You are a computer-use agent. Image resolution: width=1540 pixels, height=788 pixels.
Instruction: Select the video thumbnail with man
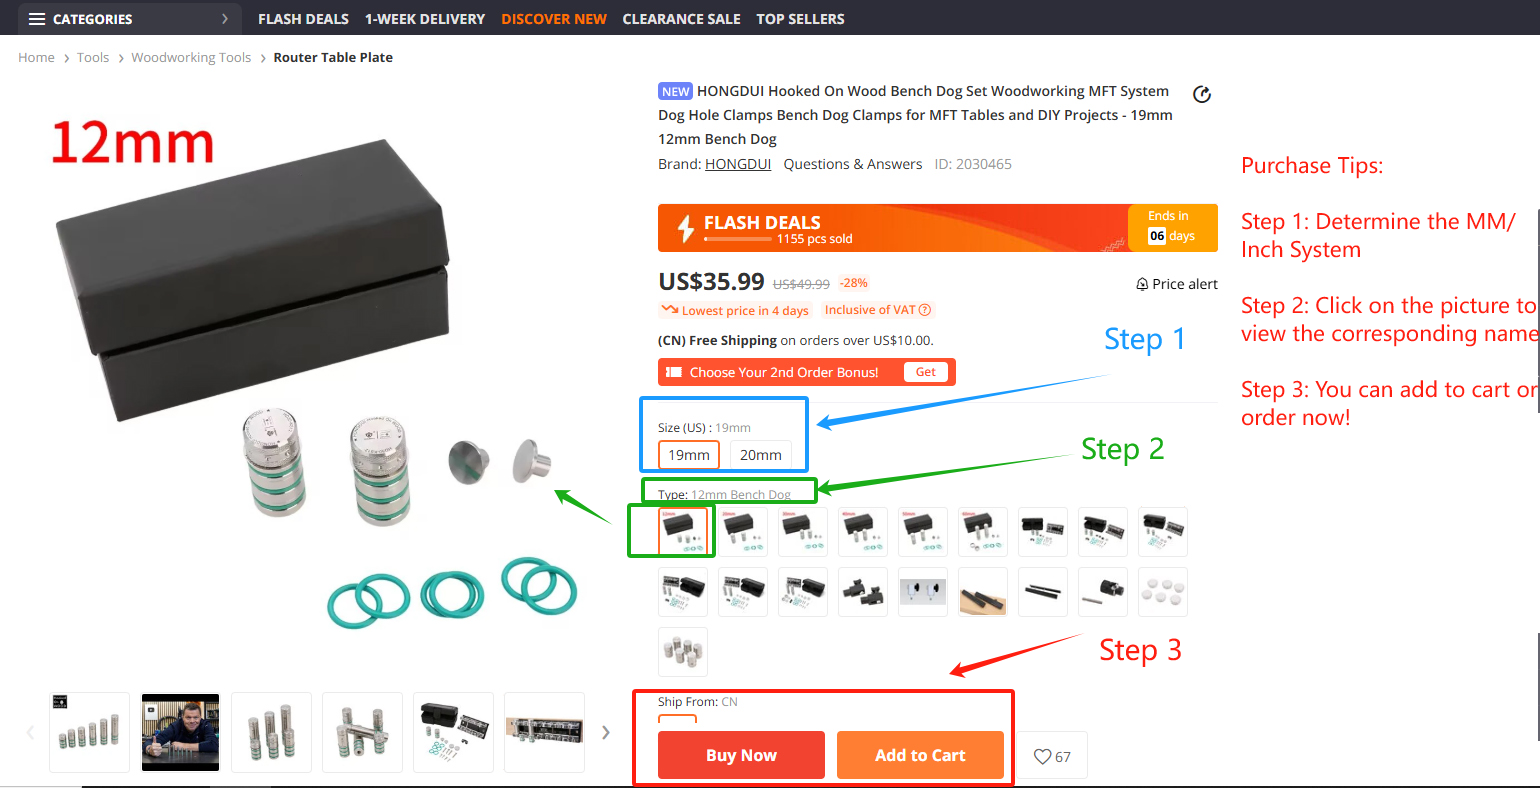click(x=180, y=732)
